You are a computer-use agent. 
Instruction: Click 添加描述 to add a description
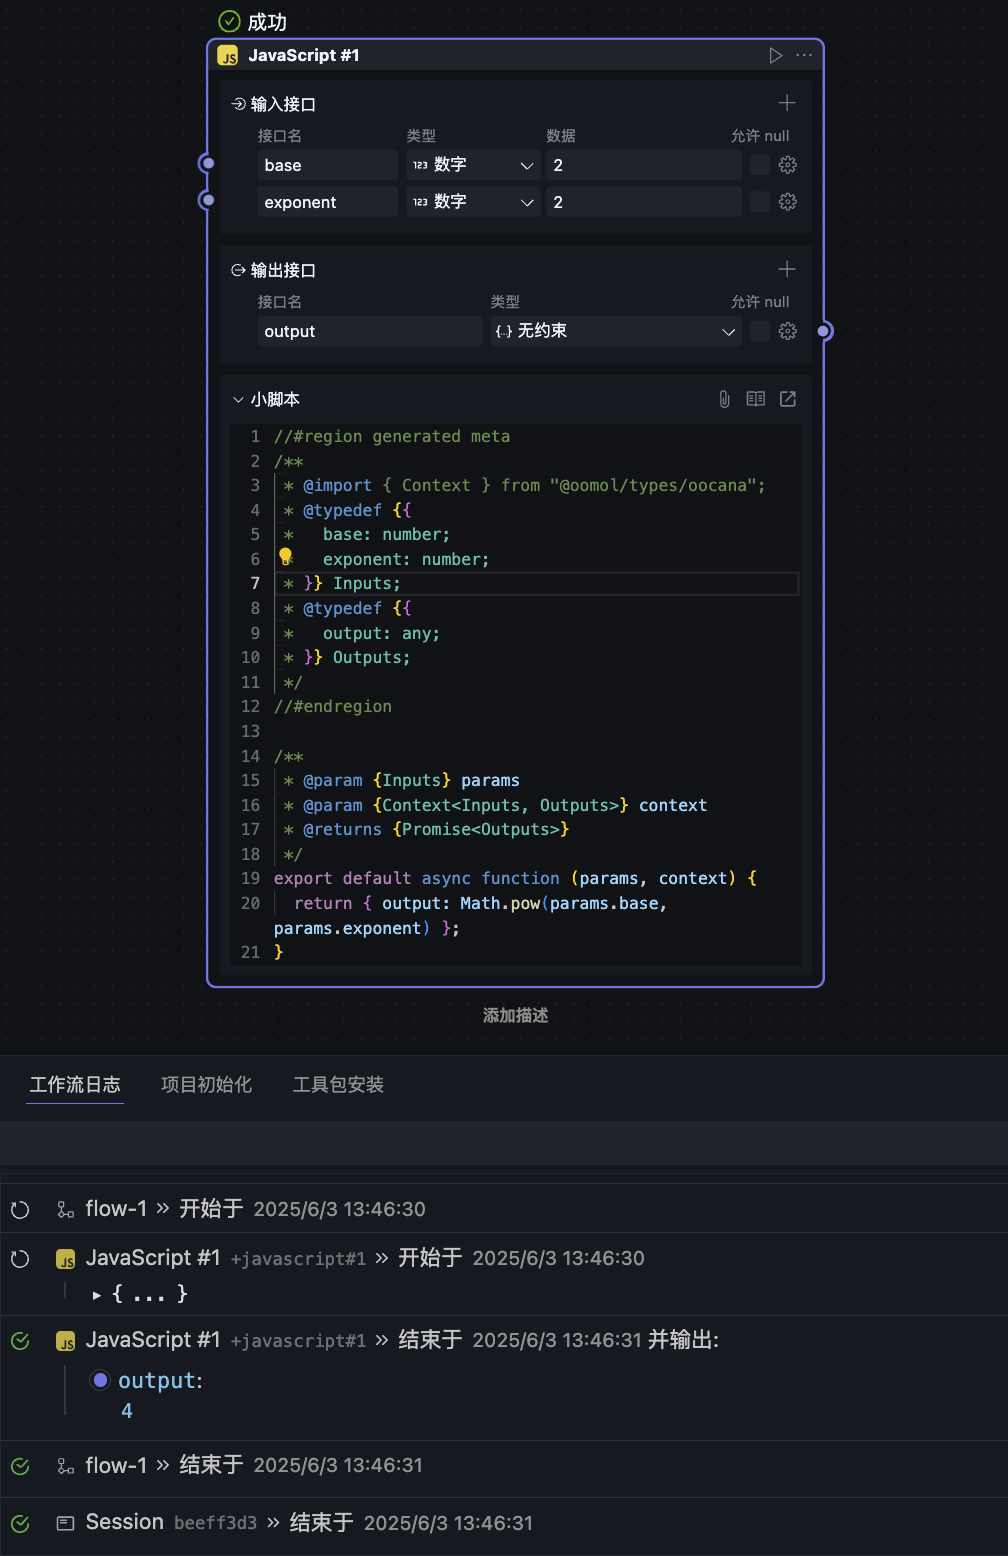pyautogui.click(x=515, y=1016)
